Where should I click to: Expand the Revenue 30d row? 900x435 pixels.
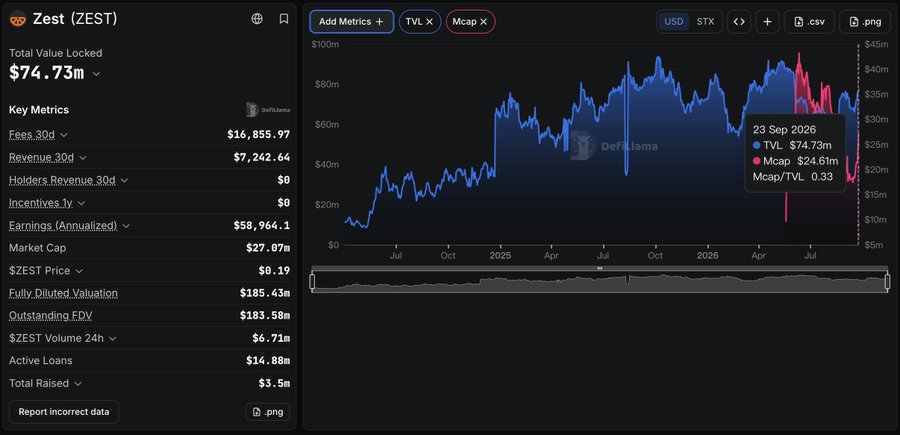tap(83, 157)
